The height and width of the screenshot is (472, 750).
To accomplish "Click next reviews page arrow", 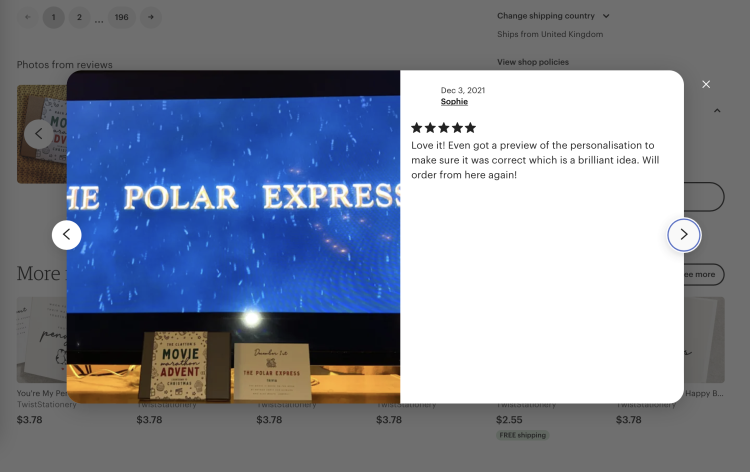I will point(151,17).
